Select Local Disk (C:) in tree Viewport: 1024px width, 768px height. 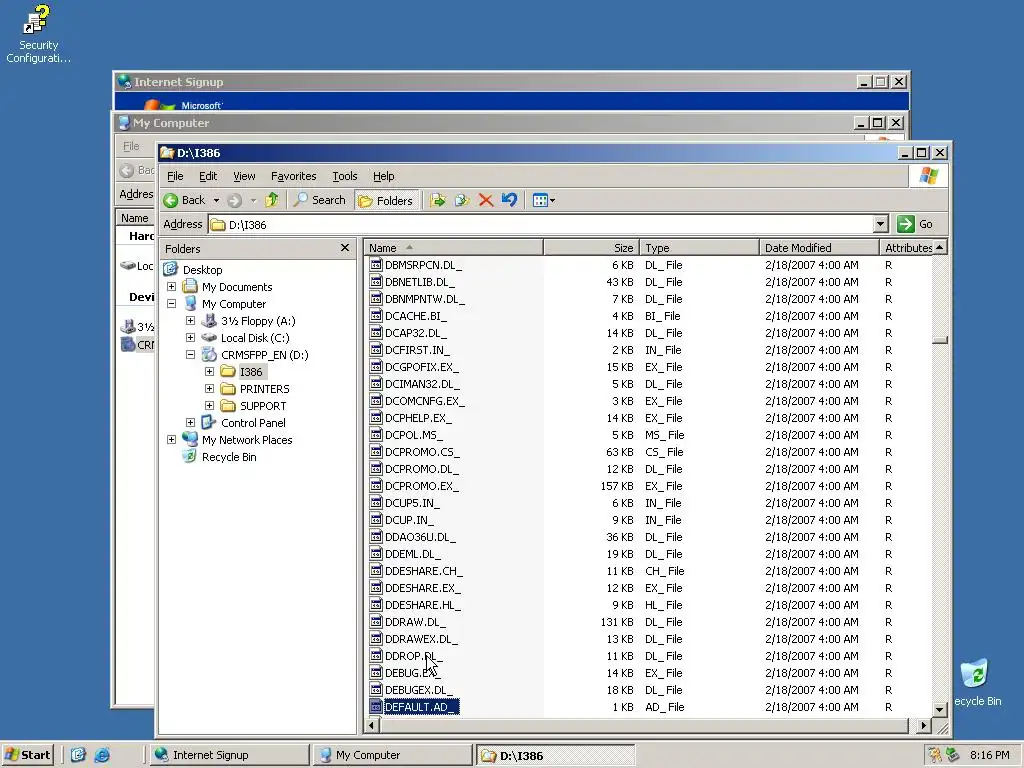255,338
